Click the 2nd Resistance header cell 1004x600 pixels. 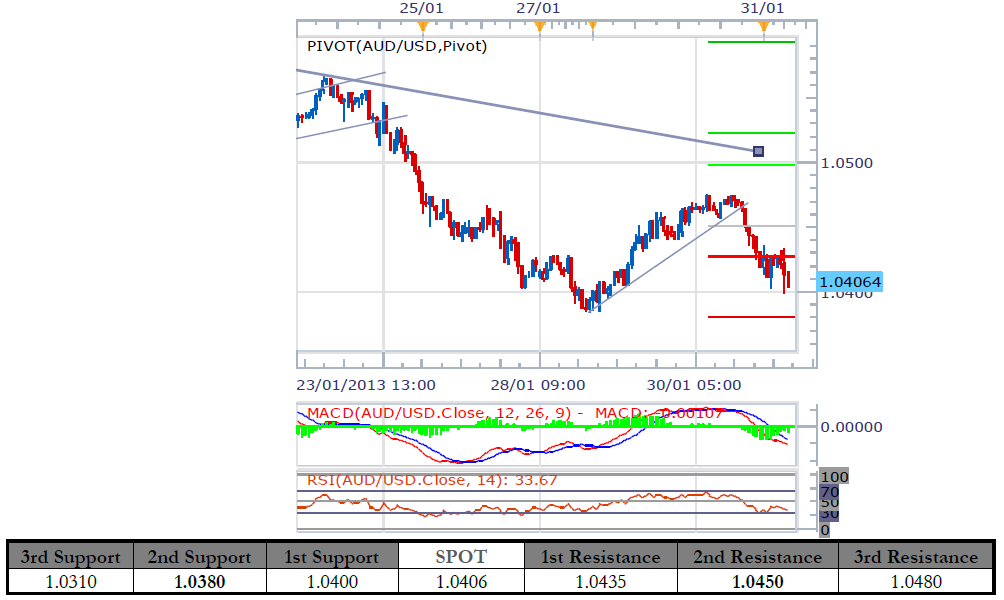(x=757, y=556)
